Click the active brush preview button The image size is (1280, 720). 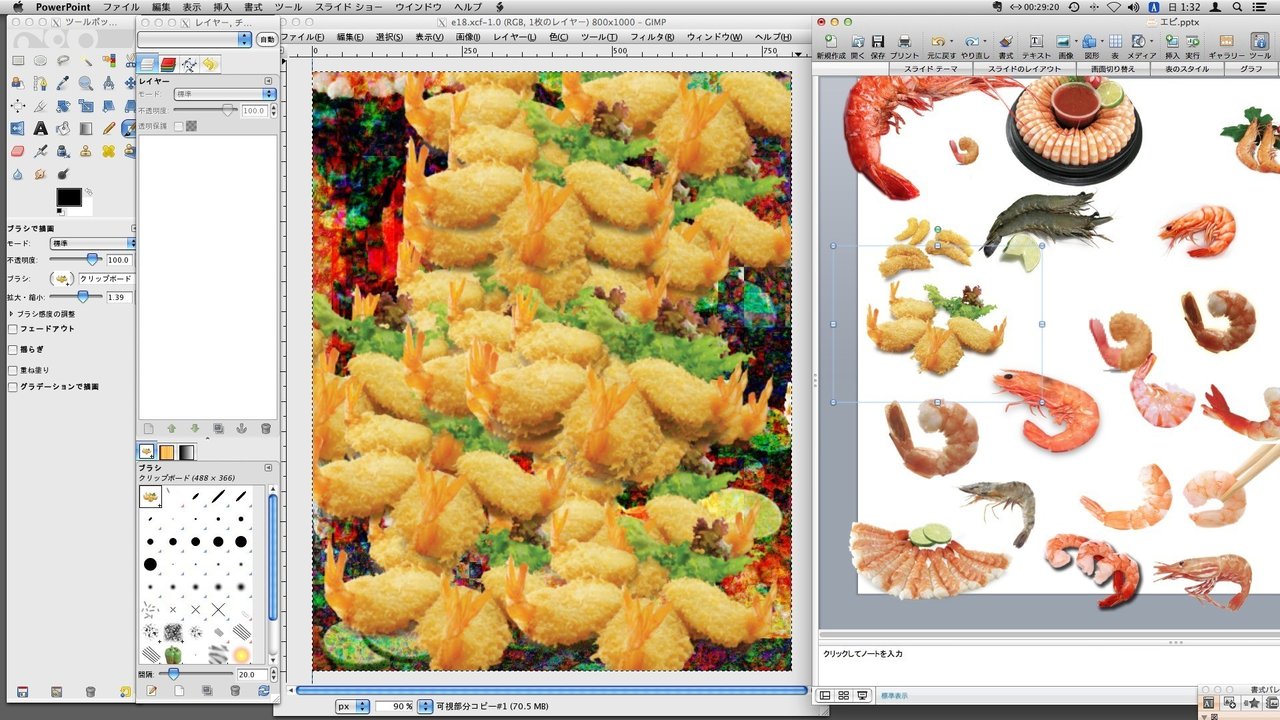63,279
